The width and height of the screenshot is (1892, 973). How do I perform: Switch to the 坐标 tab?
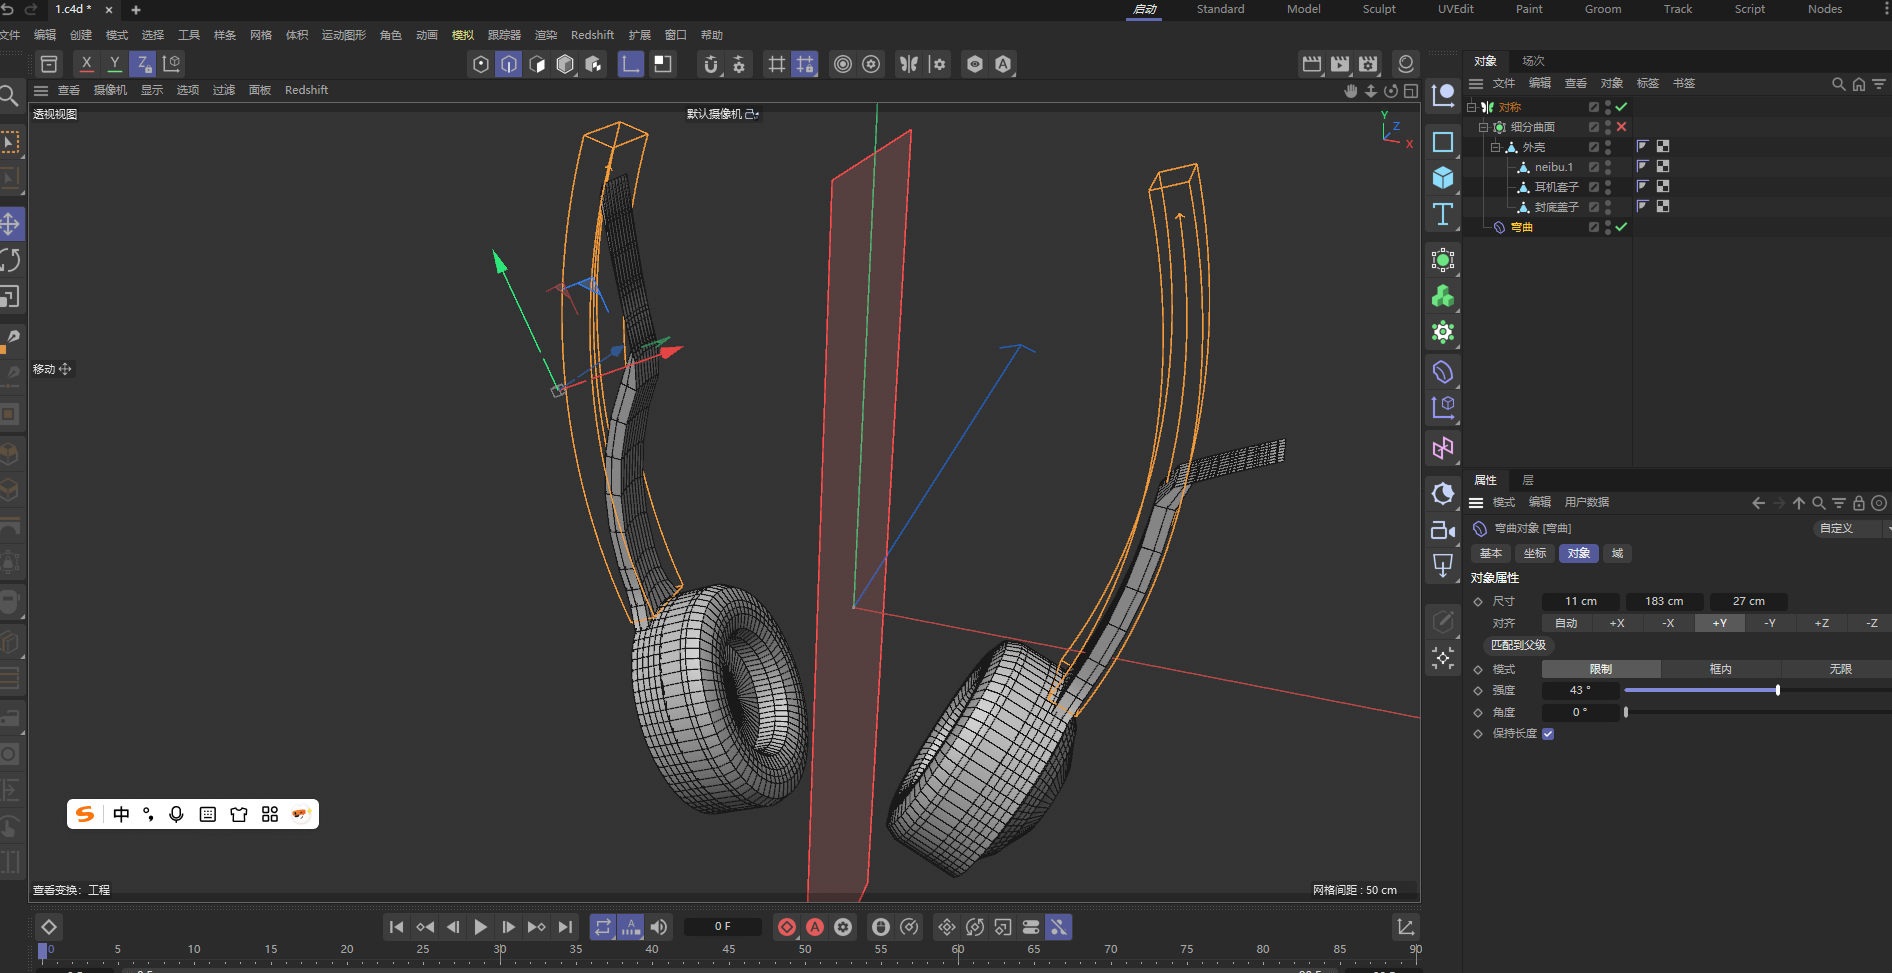click(1534, 553)
